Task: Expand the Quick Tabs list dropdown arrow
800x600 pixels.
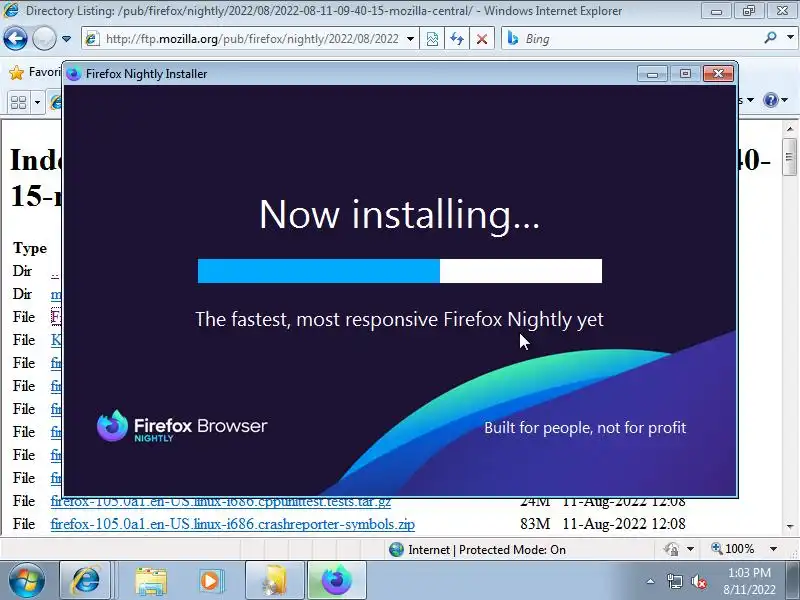Action: pyautogui.click(x=37, y=103)
